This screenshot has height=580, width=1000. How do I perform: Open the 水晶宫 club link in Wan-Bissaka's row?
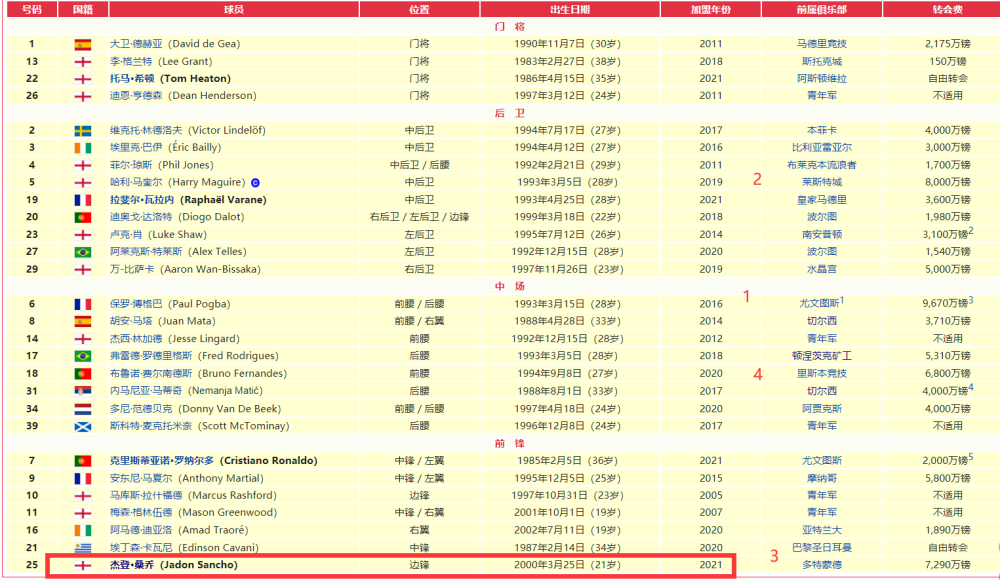point(821,269)
